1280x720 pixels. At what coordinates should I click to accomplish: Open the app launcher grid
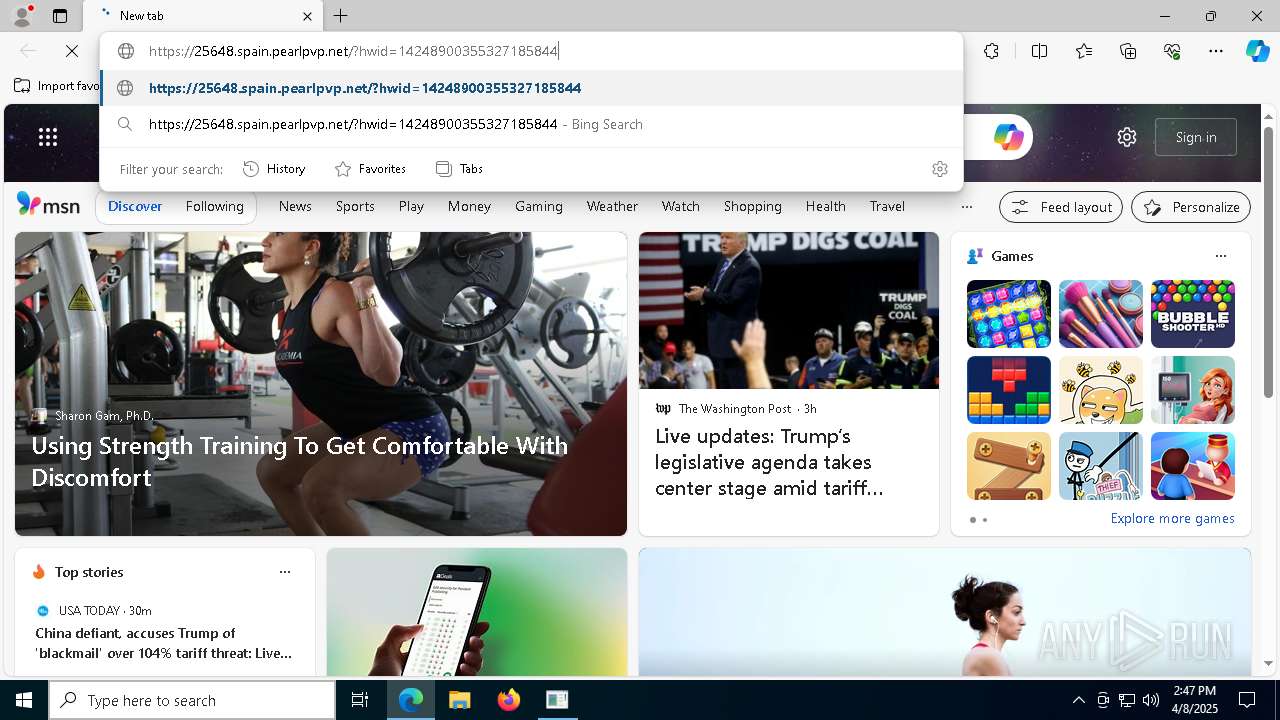pos(48,137)
